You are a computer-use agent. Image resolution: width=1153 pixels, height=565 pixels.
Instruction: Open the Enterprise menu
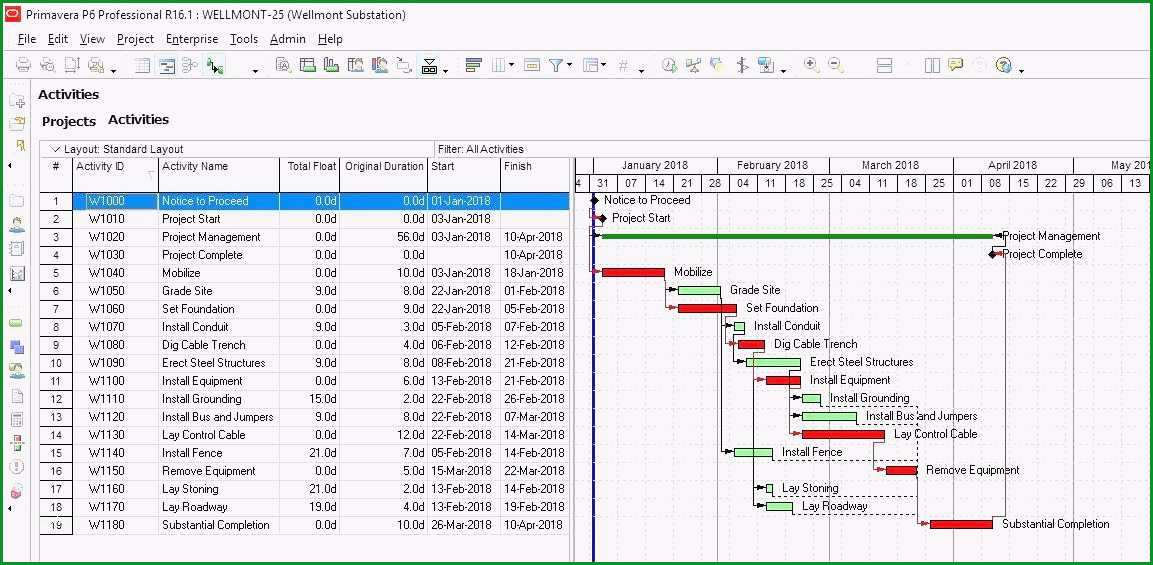[x=192, y=39]
